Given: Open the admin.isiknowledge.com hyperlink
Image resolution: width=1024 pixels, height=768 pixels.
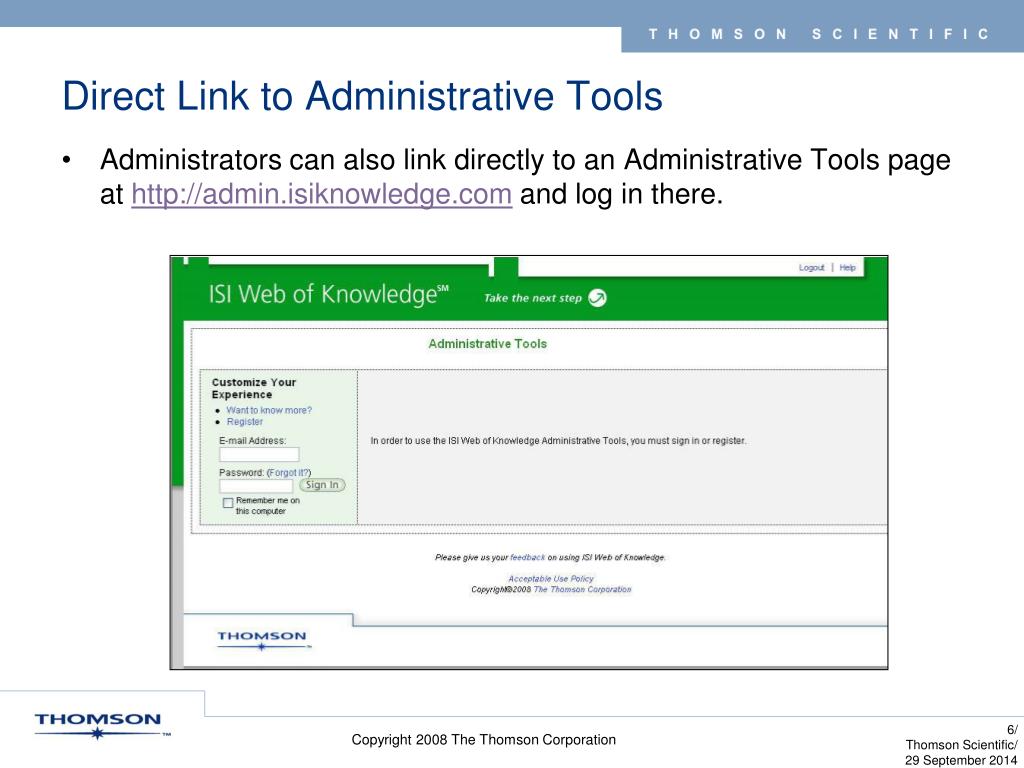Looking at the screenshot, I should 321,195.
